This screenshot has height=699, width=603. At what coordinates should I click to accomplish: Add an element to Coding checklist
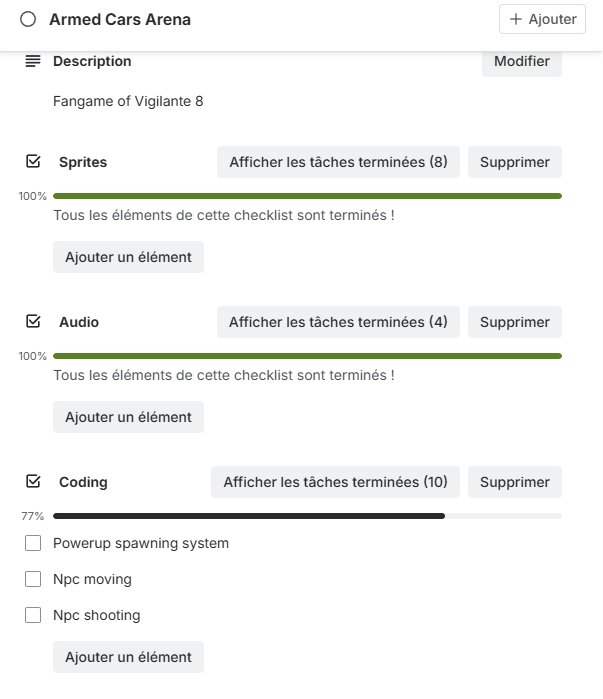point(128,657)
